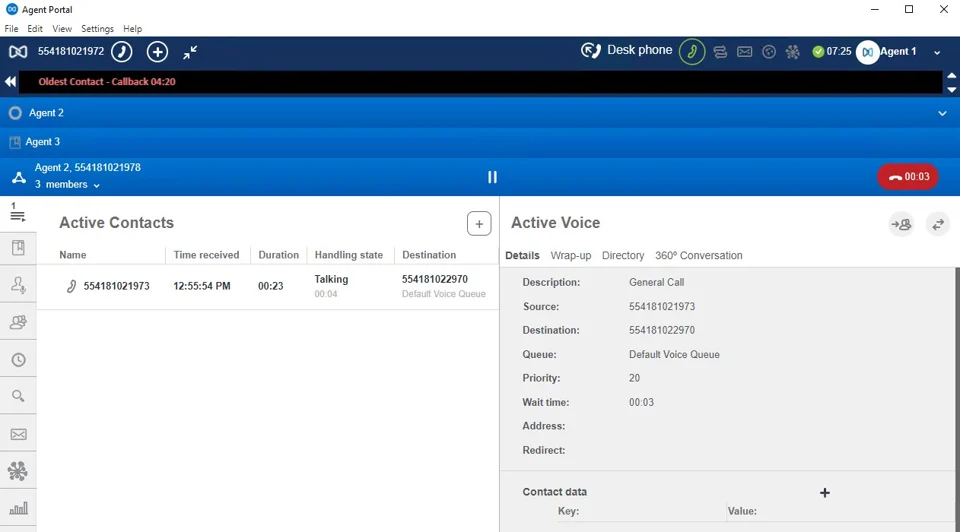Open the Settings menu
Screen dimensions: 960x532
97,29
